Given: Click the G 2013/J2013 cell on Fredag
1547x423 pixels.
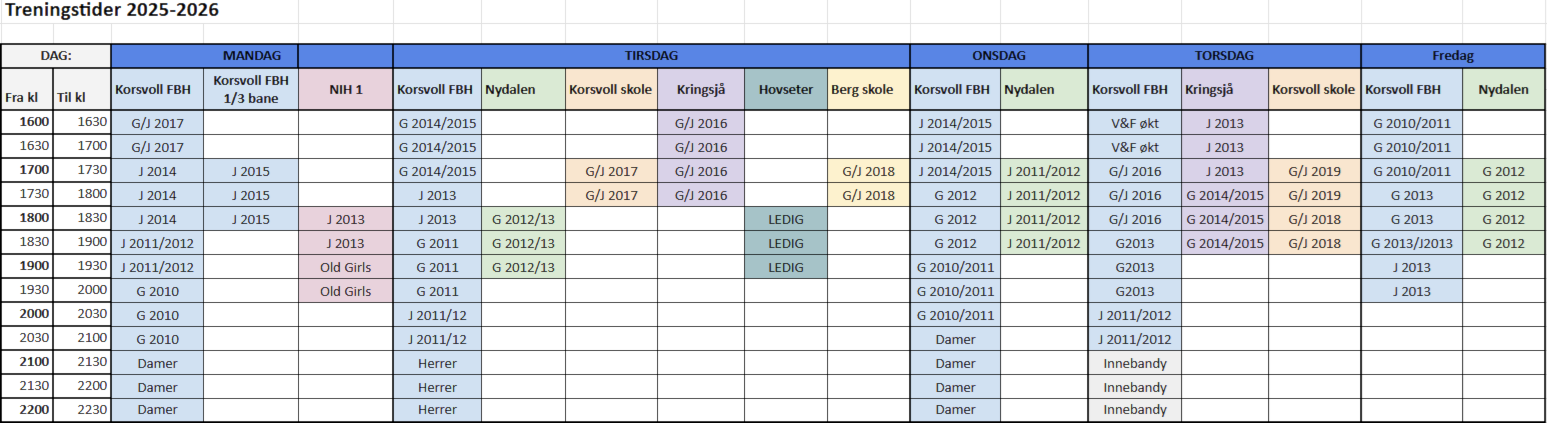Looking at the screenshot, I should pyautogui.click(x=1412, y=243).
